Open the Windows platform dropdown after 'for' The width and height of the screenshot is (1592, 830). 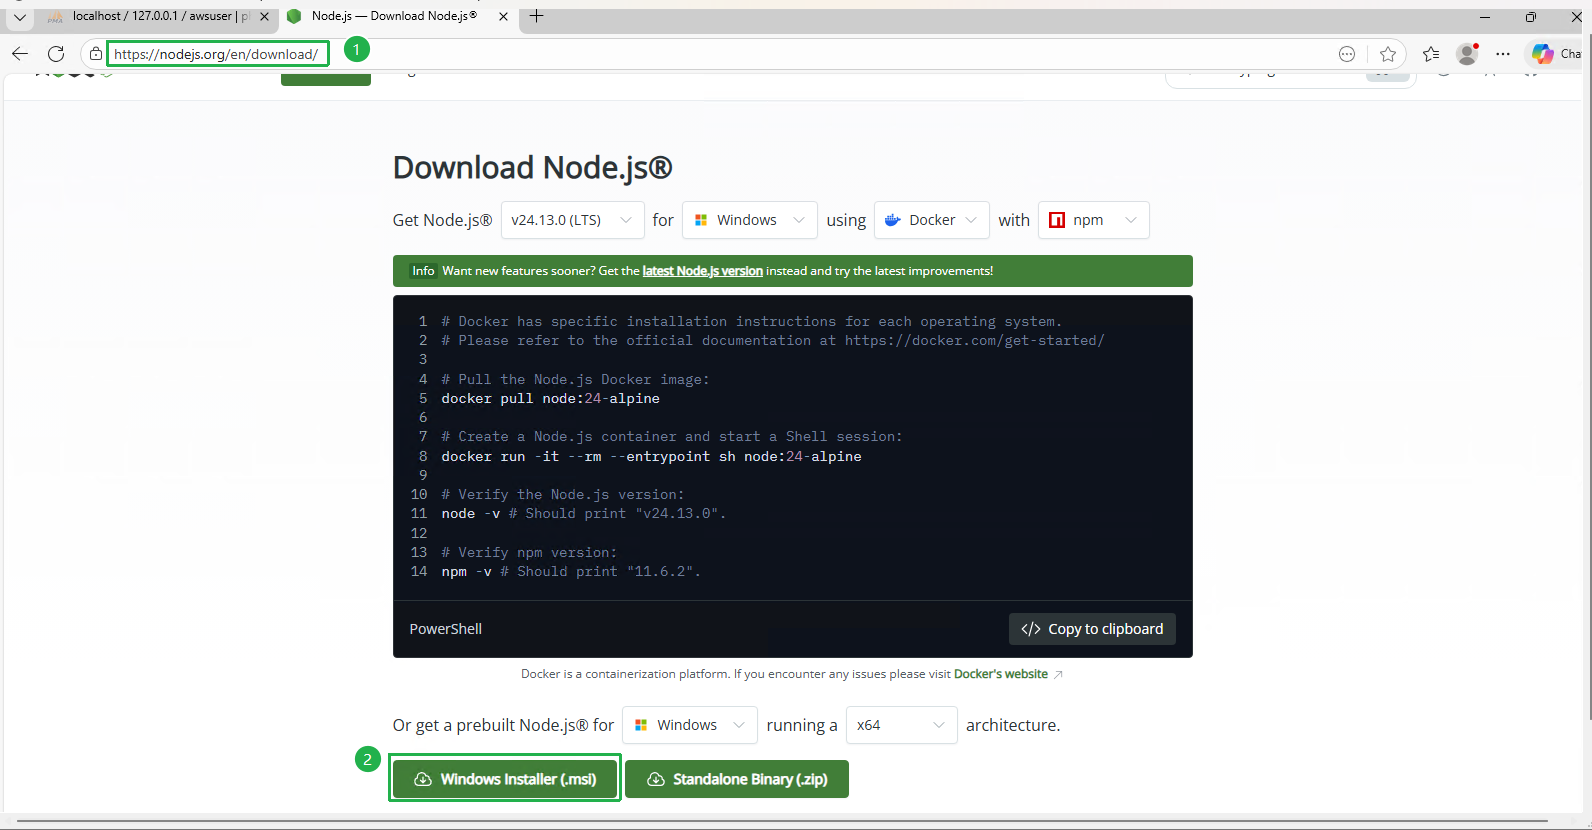point(750,220)
